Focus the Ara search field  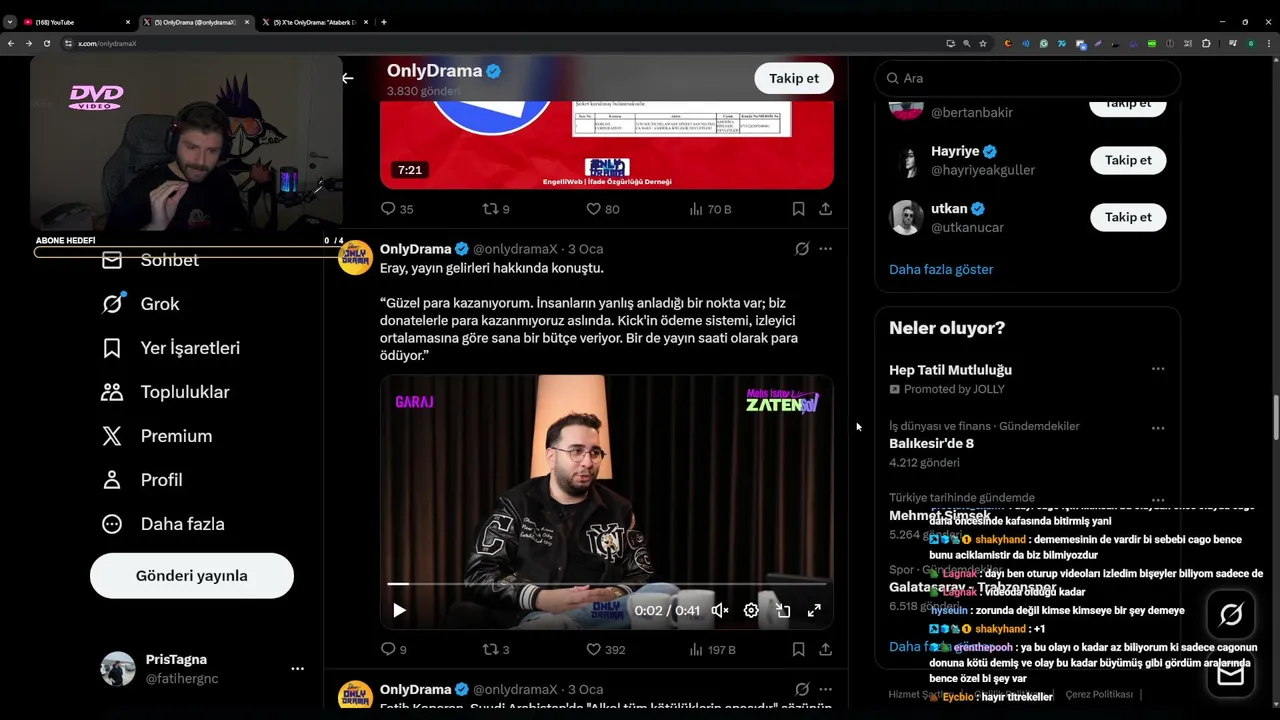point(1028,78)
